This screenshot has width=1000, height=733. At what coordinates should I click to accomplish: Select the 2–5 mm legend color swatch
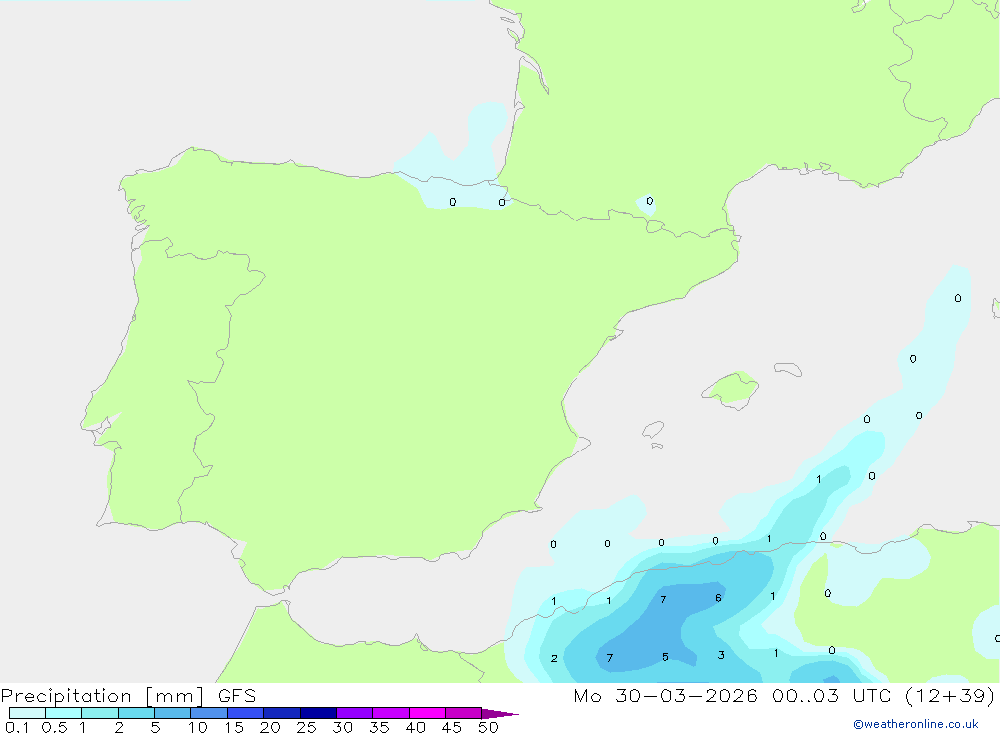[136, 713]
